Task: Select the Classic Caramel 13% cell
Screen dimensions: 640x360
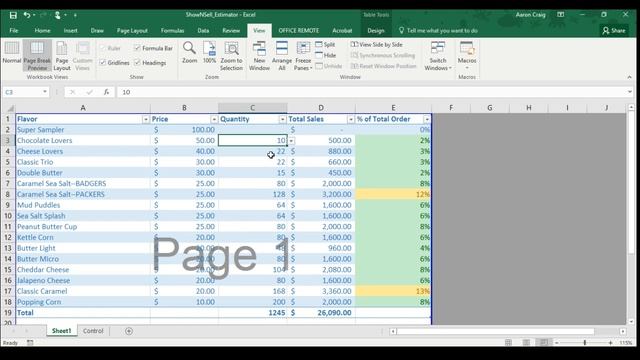Action: (x=393, y=291)
